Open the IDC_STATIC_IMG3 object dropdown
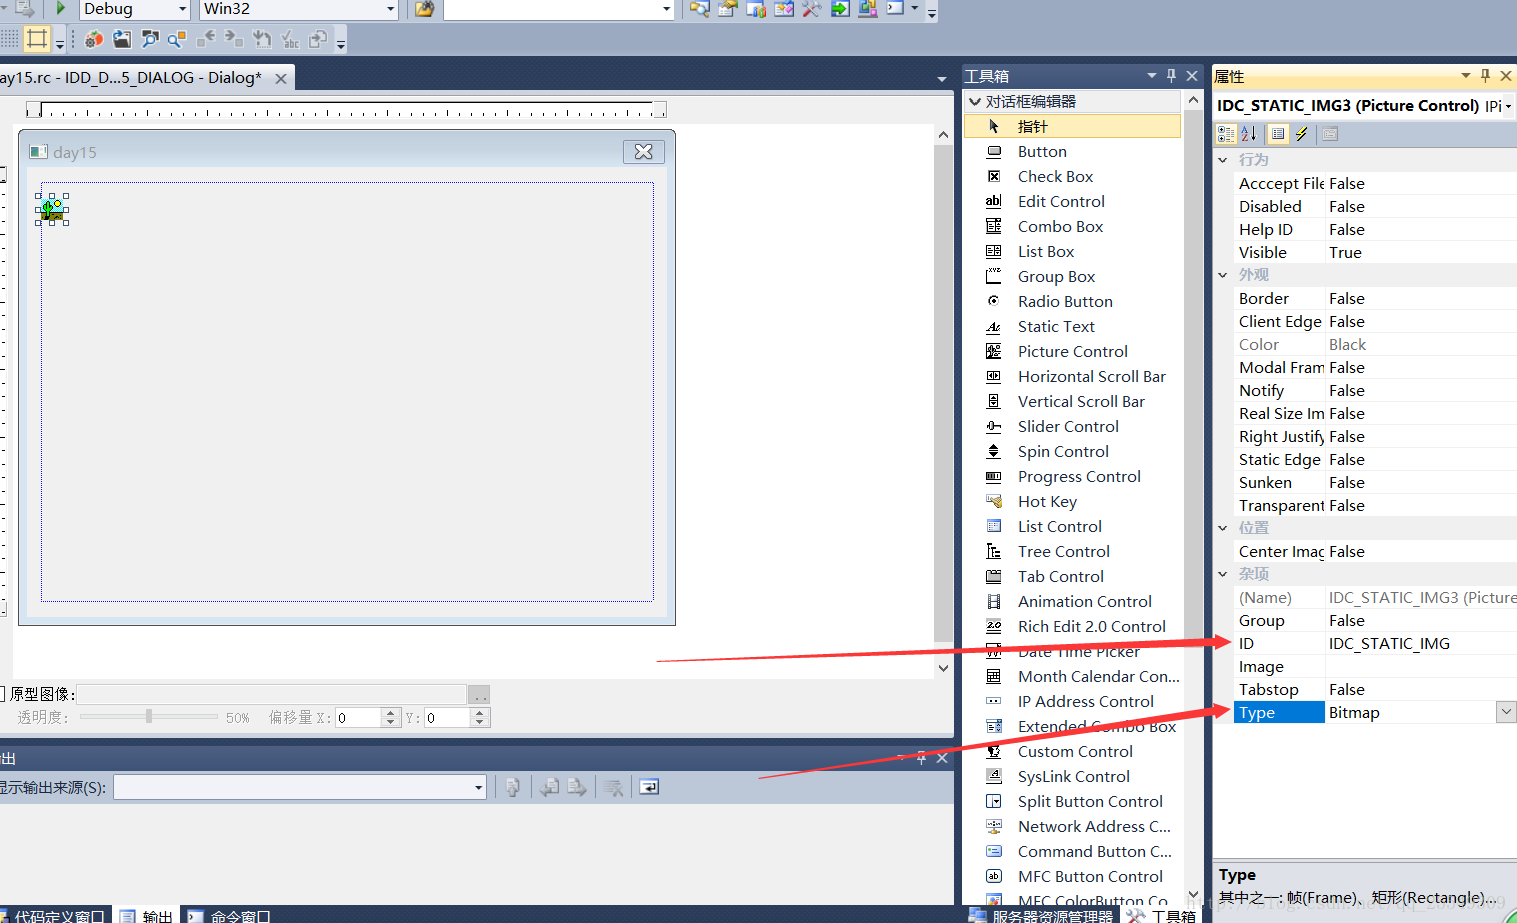This screenshot has height=923, width=1517. 1508,106
